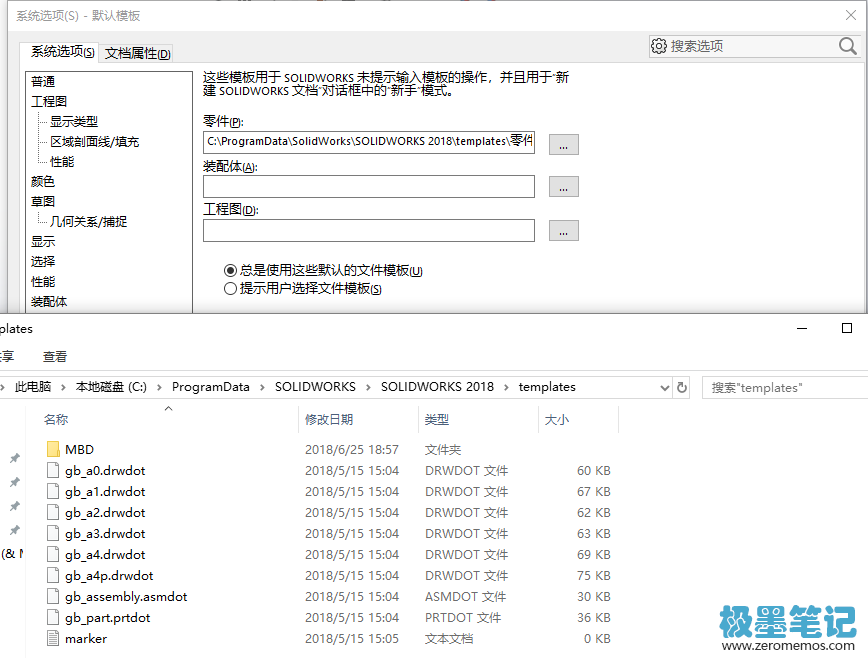
Task: Click the magnifier icon in search options
Action: [x=847, y=46]
